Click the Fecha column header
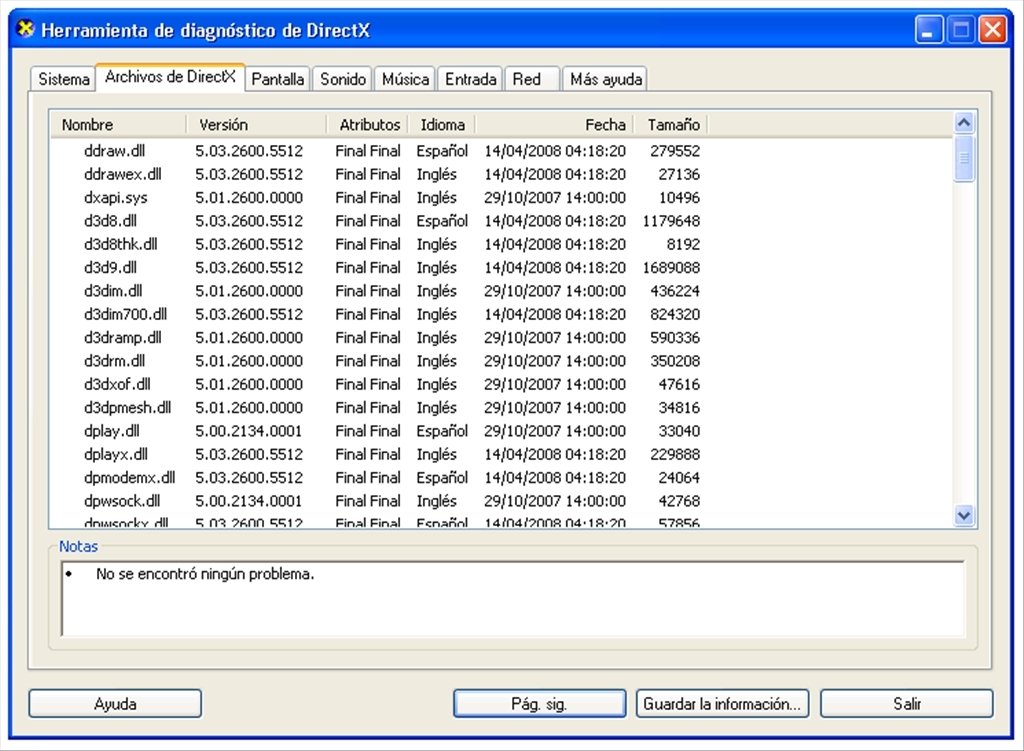Viewport: 1024px width, 751px height. pos(552,124)
